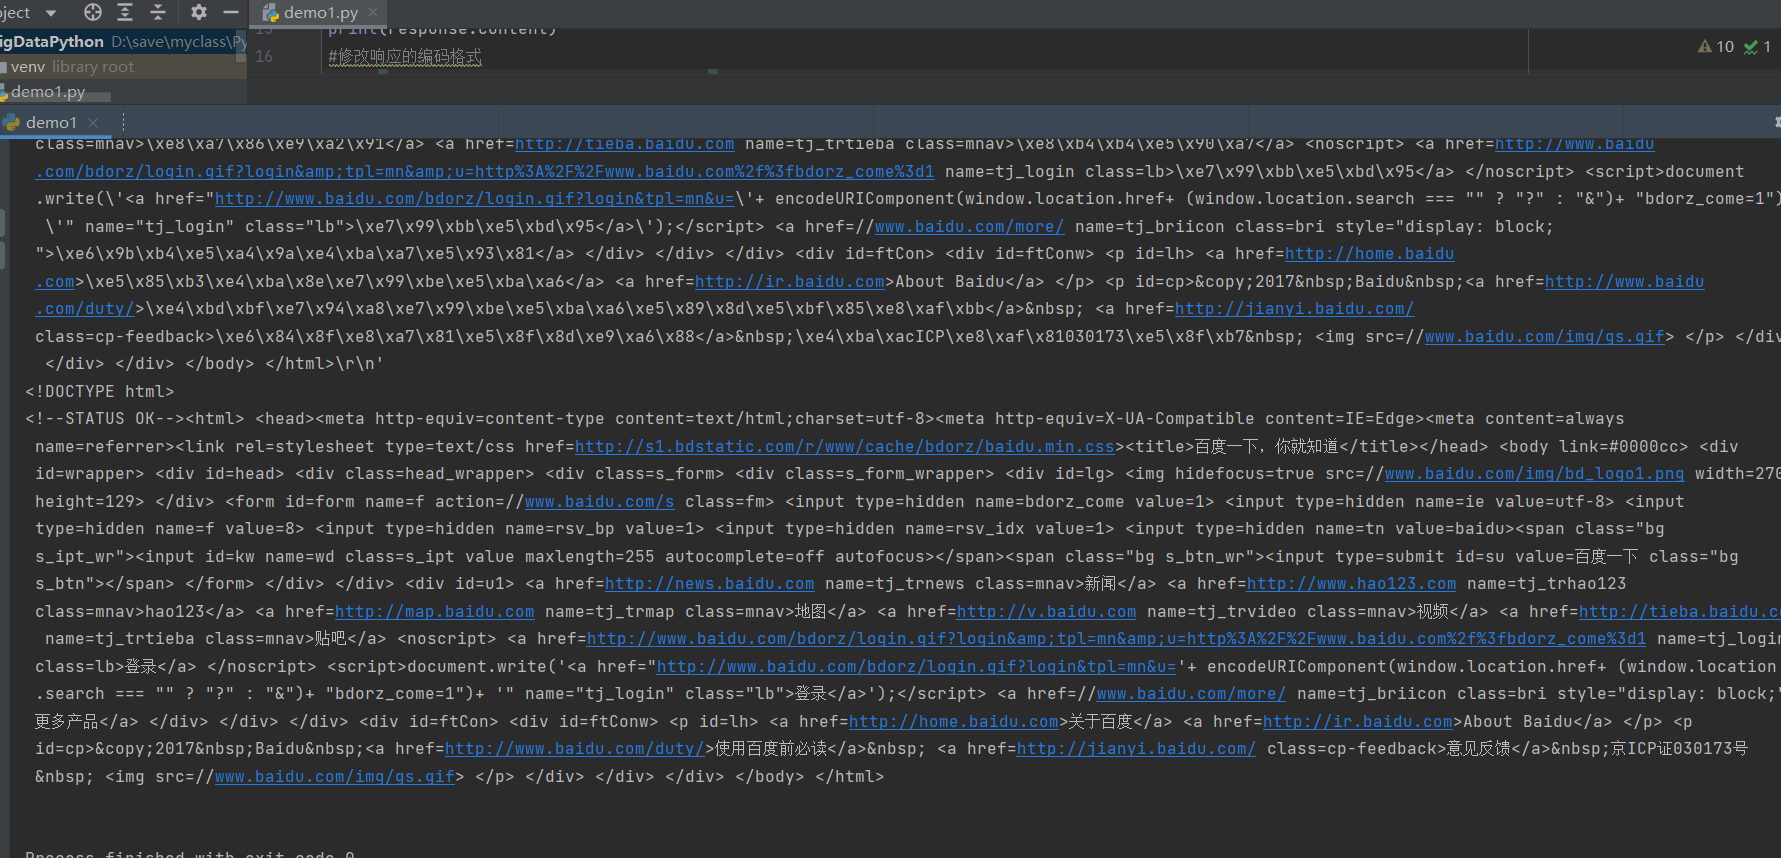This screenshot has height=858, width=1781.
Task: Click the Collapse All icon in Project toolbar
Action: (157, 12)
